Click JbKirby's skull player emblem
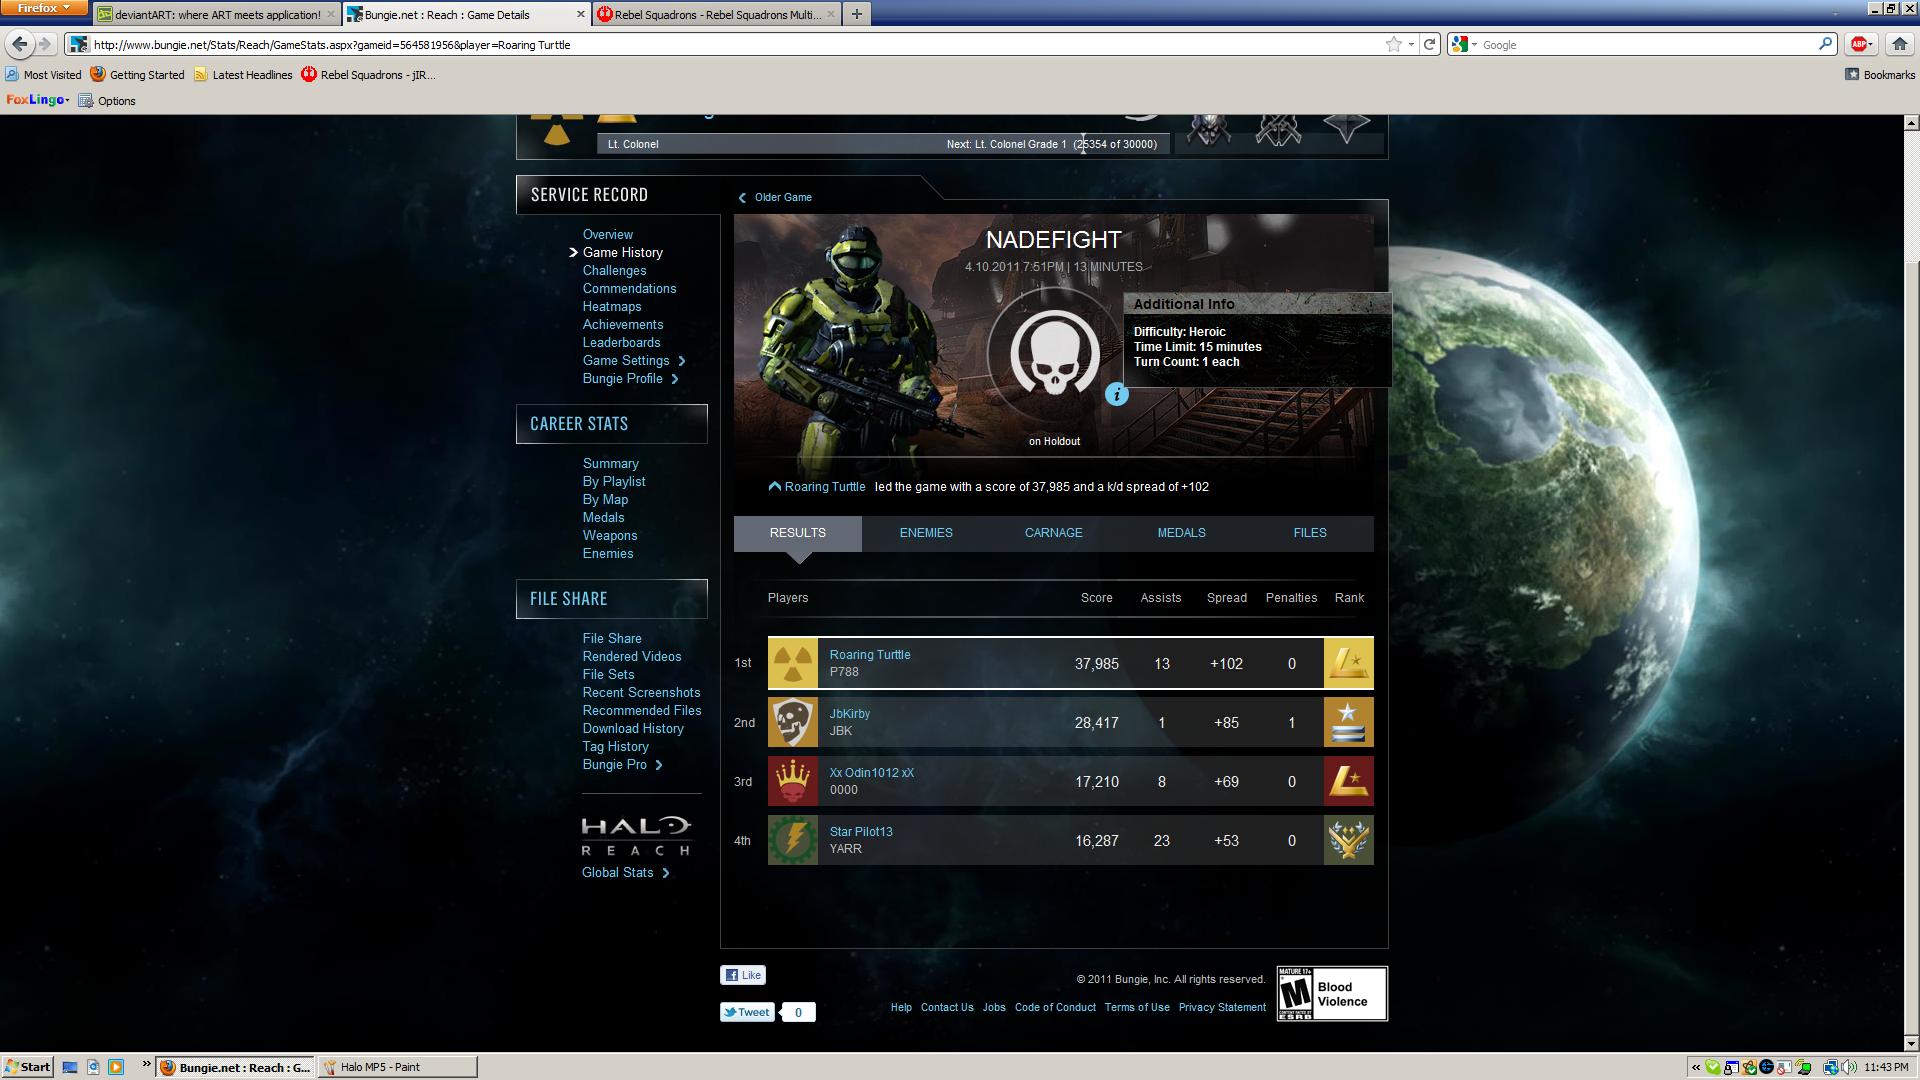Viewport: 1920px width, 1080px height. pos(793,722)
